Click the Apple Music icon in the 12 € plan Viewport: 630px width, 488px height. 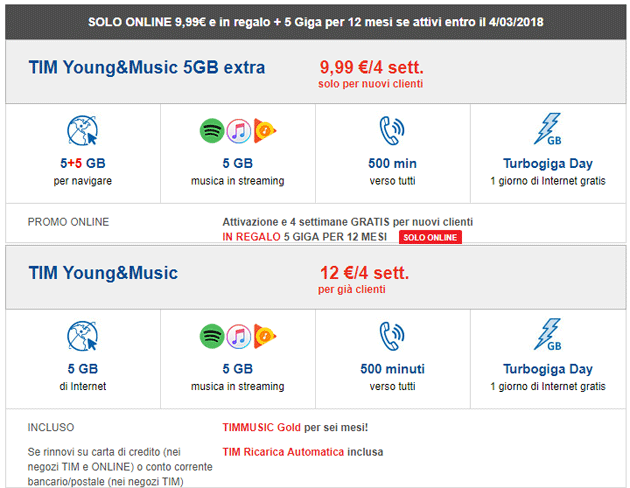pyautogui.click(x=237, y=336)
